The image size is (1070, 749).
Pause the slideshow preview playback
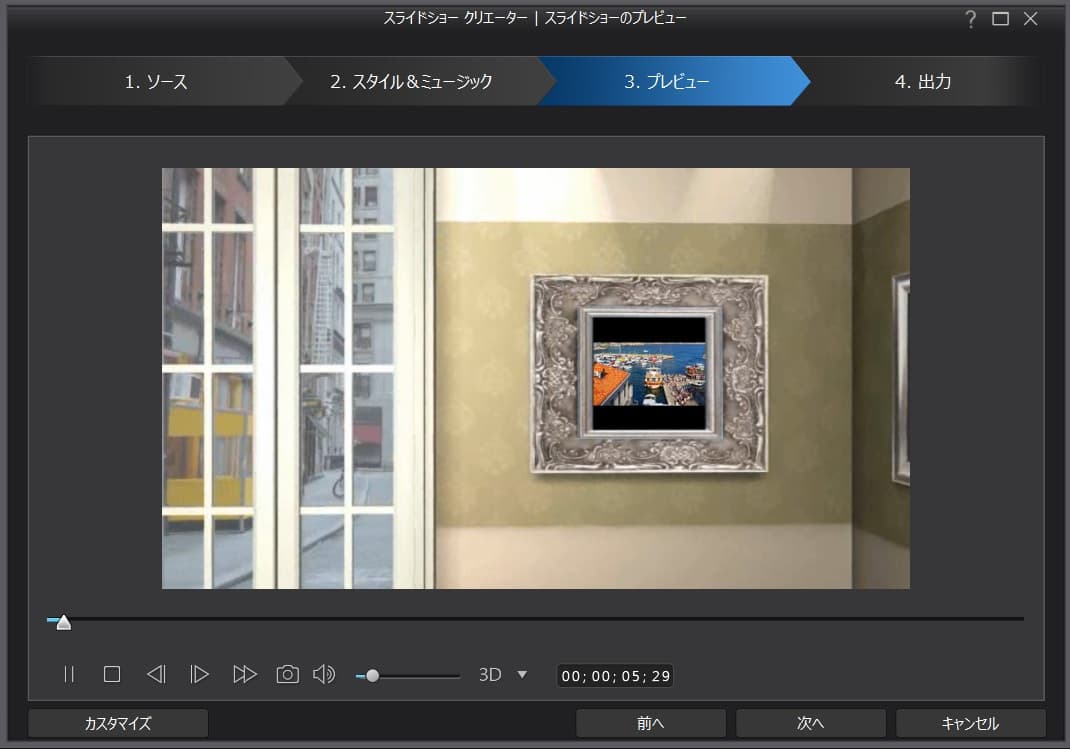(69, 675)
